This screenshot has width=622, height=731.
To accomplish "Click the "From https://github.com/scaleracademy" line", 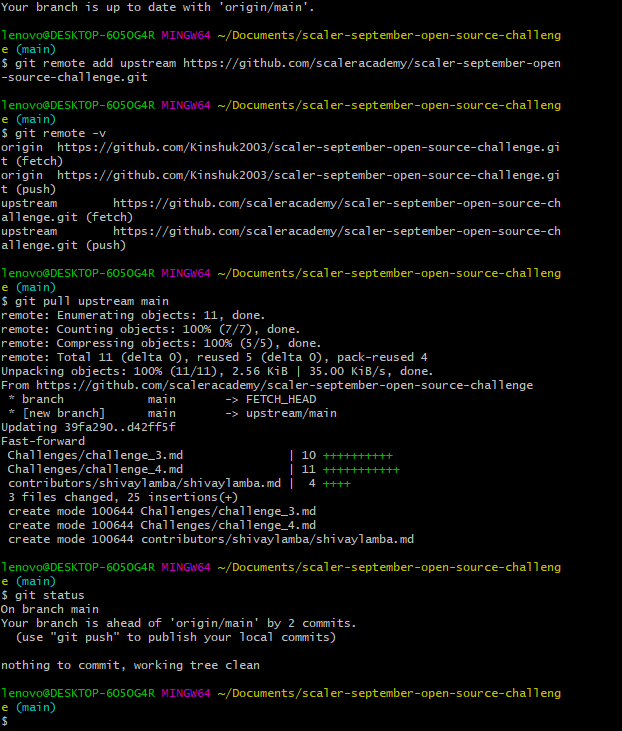I will click(x=267, y=385).
